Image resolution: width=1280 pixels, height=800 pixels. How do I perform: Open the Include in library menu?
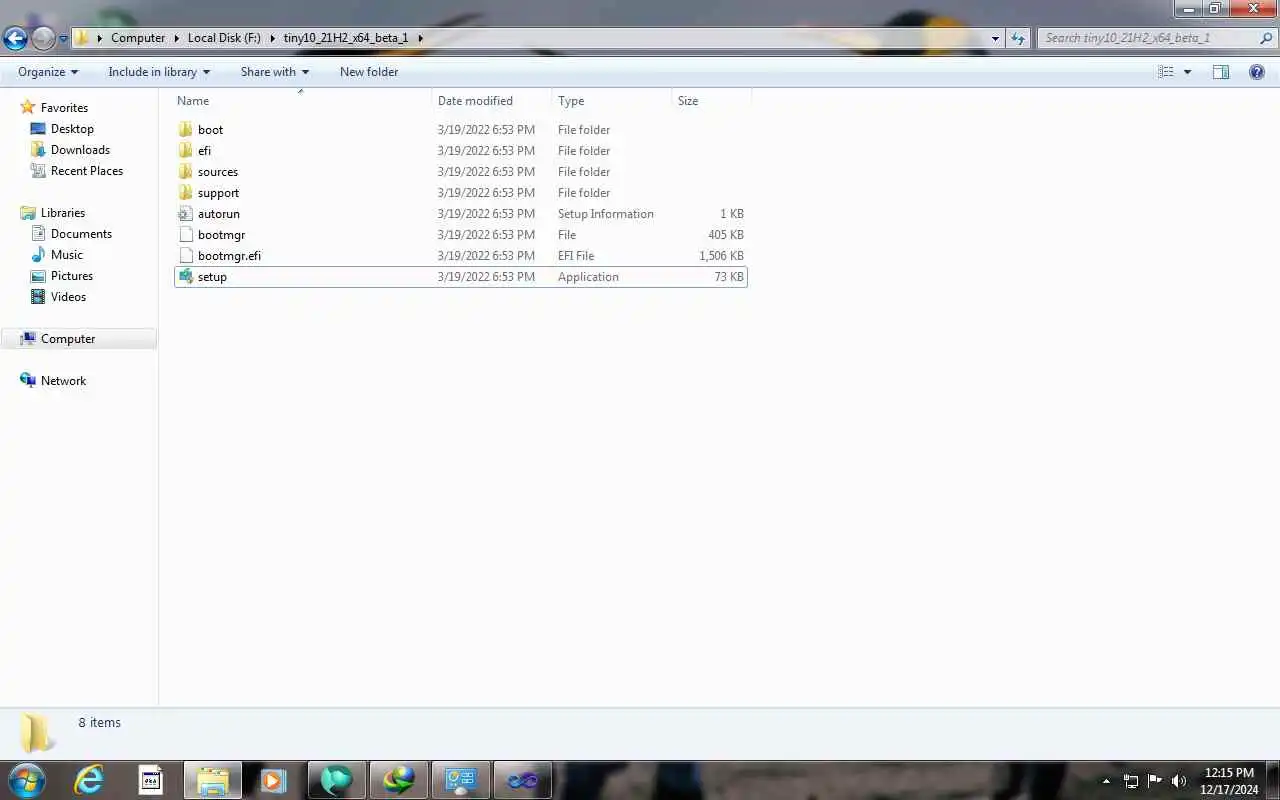[x=159, y=72]
